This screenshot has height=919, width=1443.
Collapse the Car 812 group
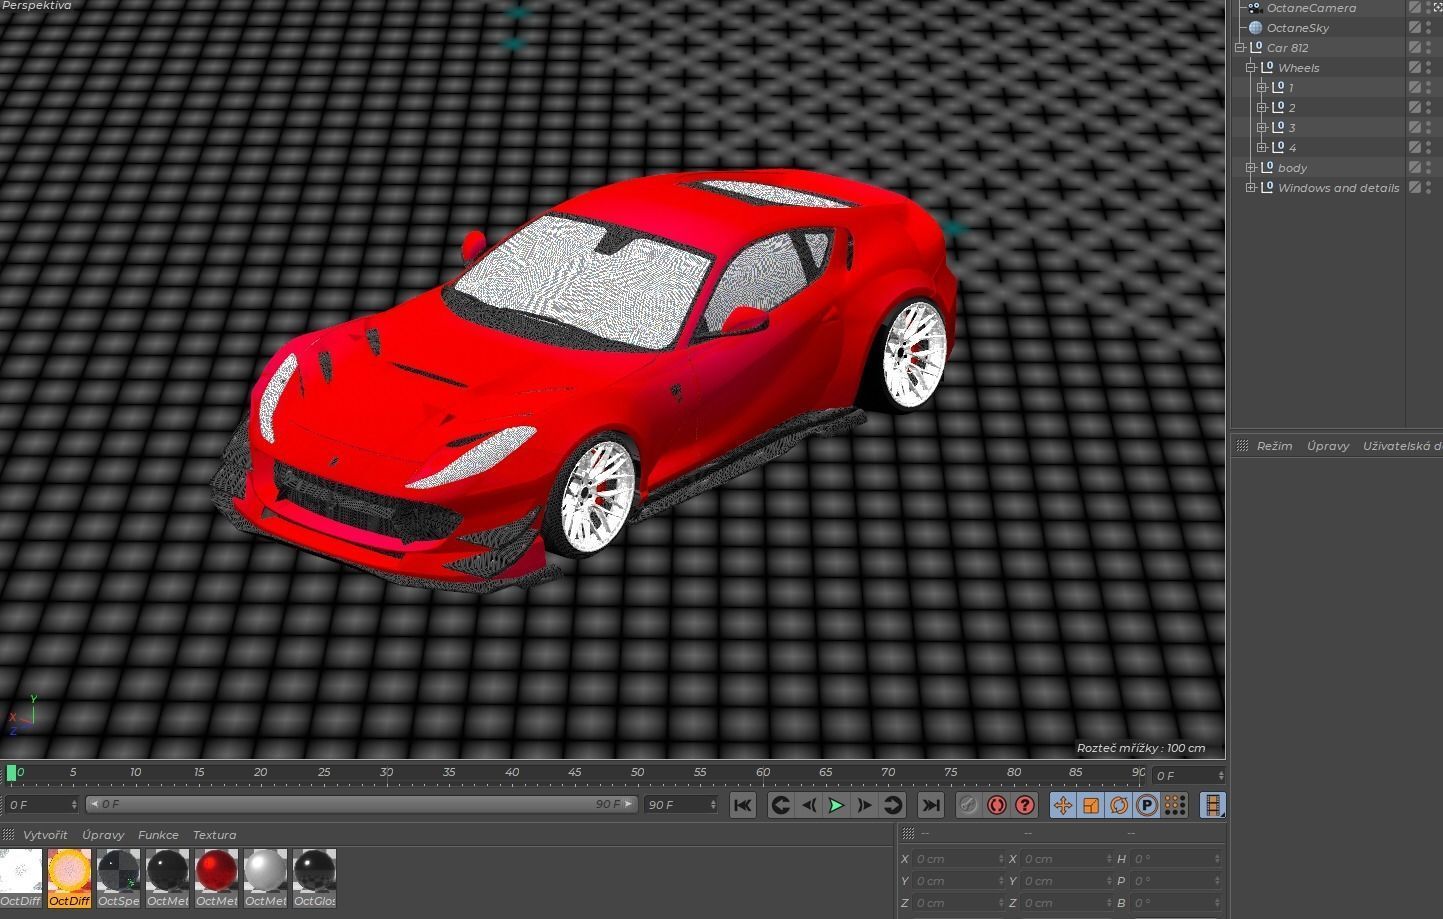[1240, 48]
